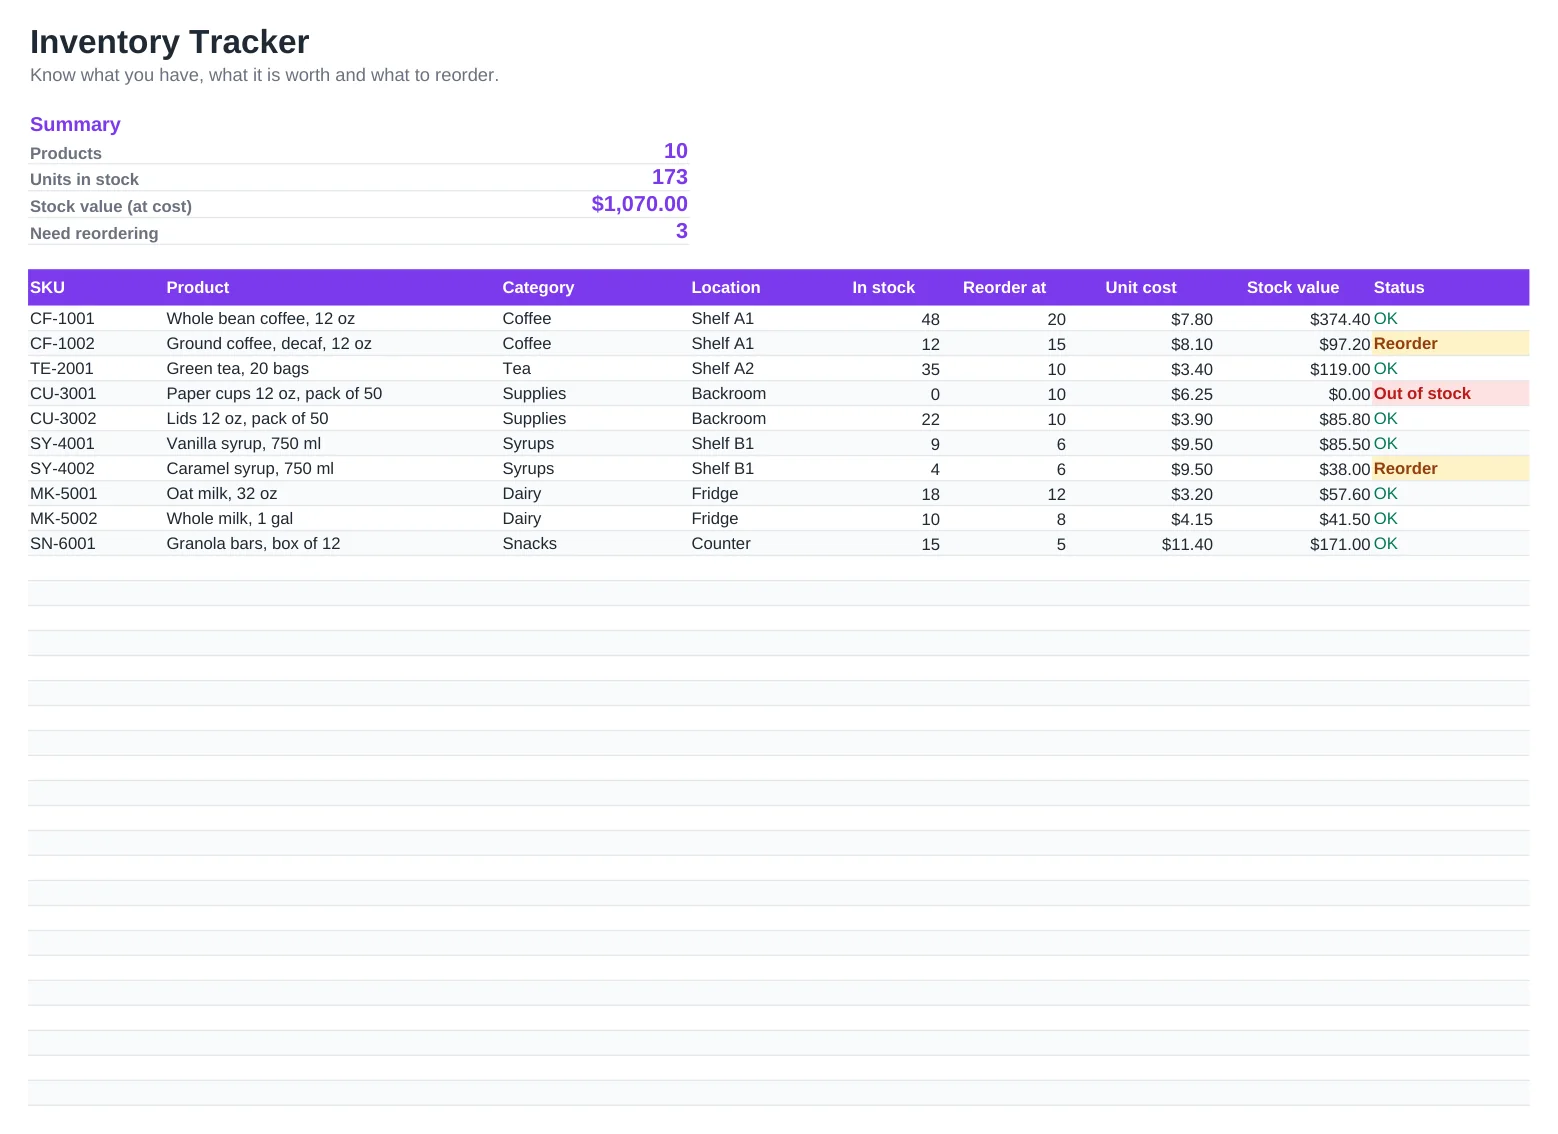Click the Unit cost column header
This screenshot has height=1134, width=1558.
click(x=1141, y=287)
